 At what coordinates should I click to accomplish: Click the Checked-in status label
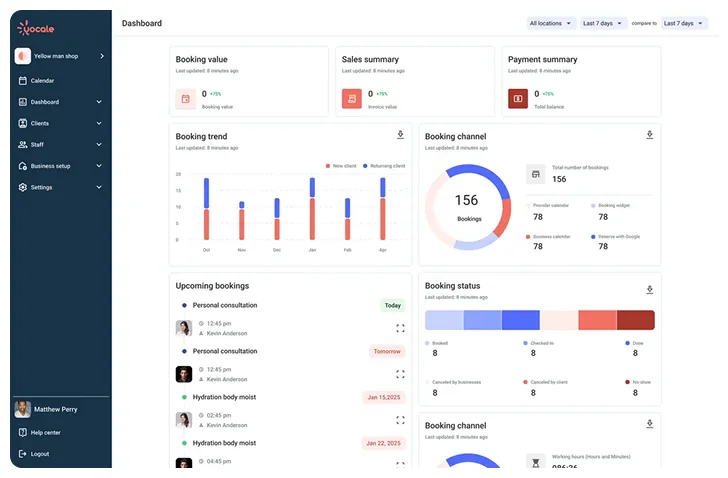pyautogui.click(x=542, y=344)
